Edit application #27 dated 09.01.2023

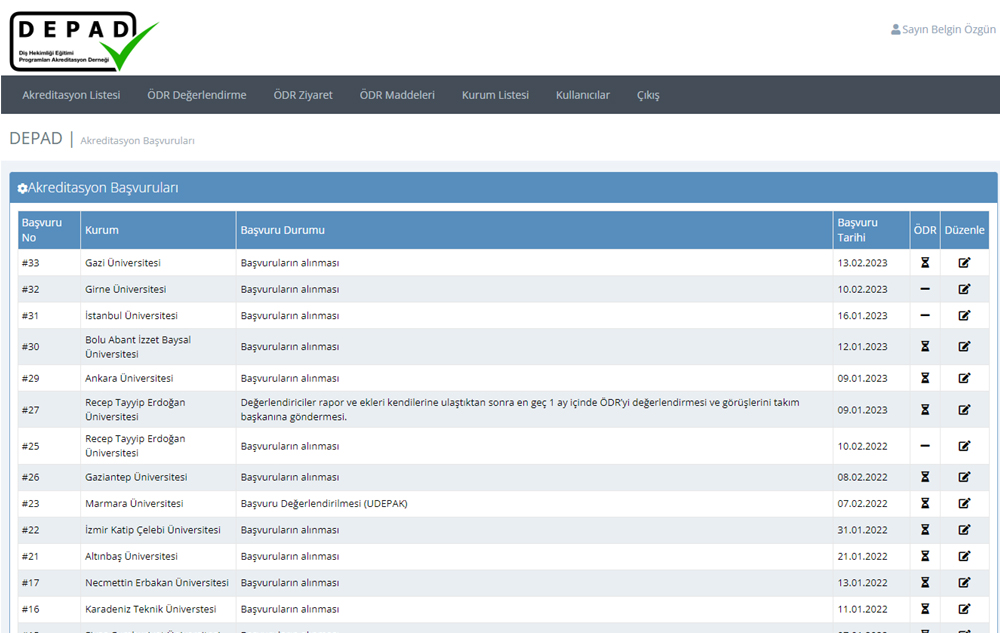(964, 410)
